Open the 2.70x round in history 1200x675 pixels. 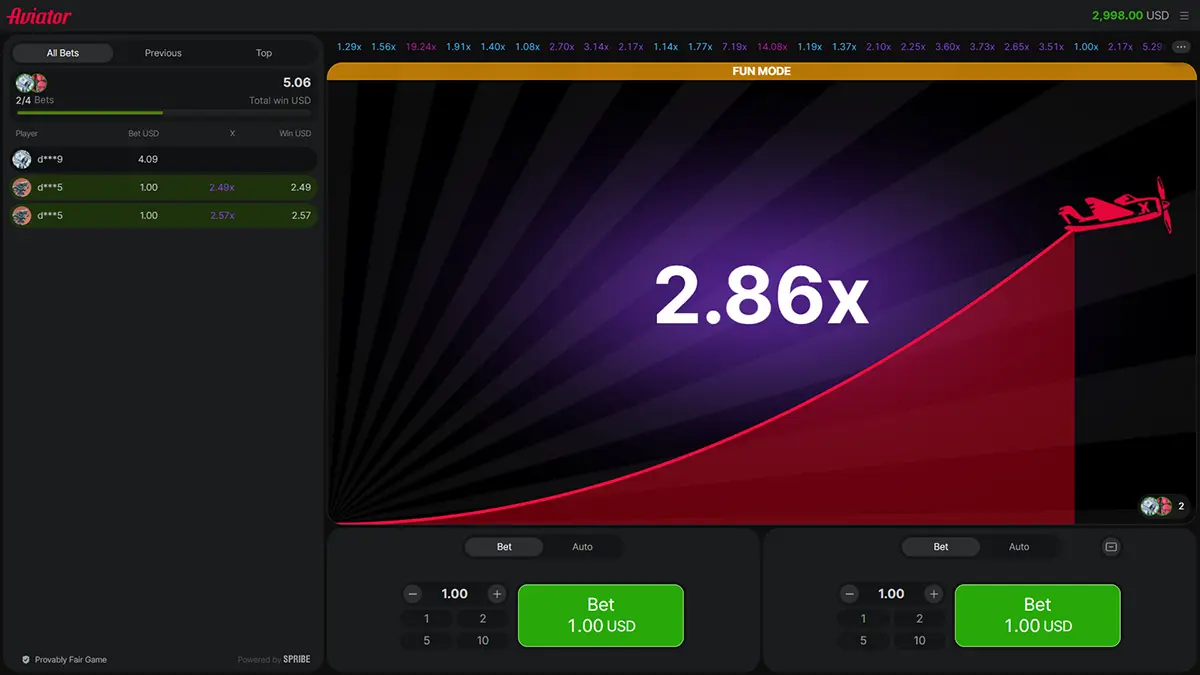[x=562, y=47]
